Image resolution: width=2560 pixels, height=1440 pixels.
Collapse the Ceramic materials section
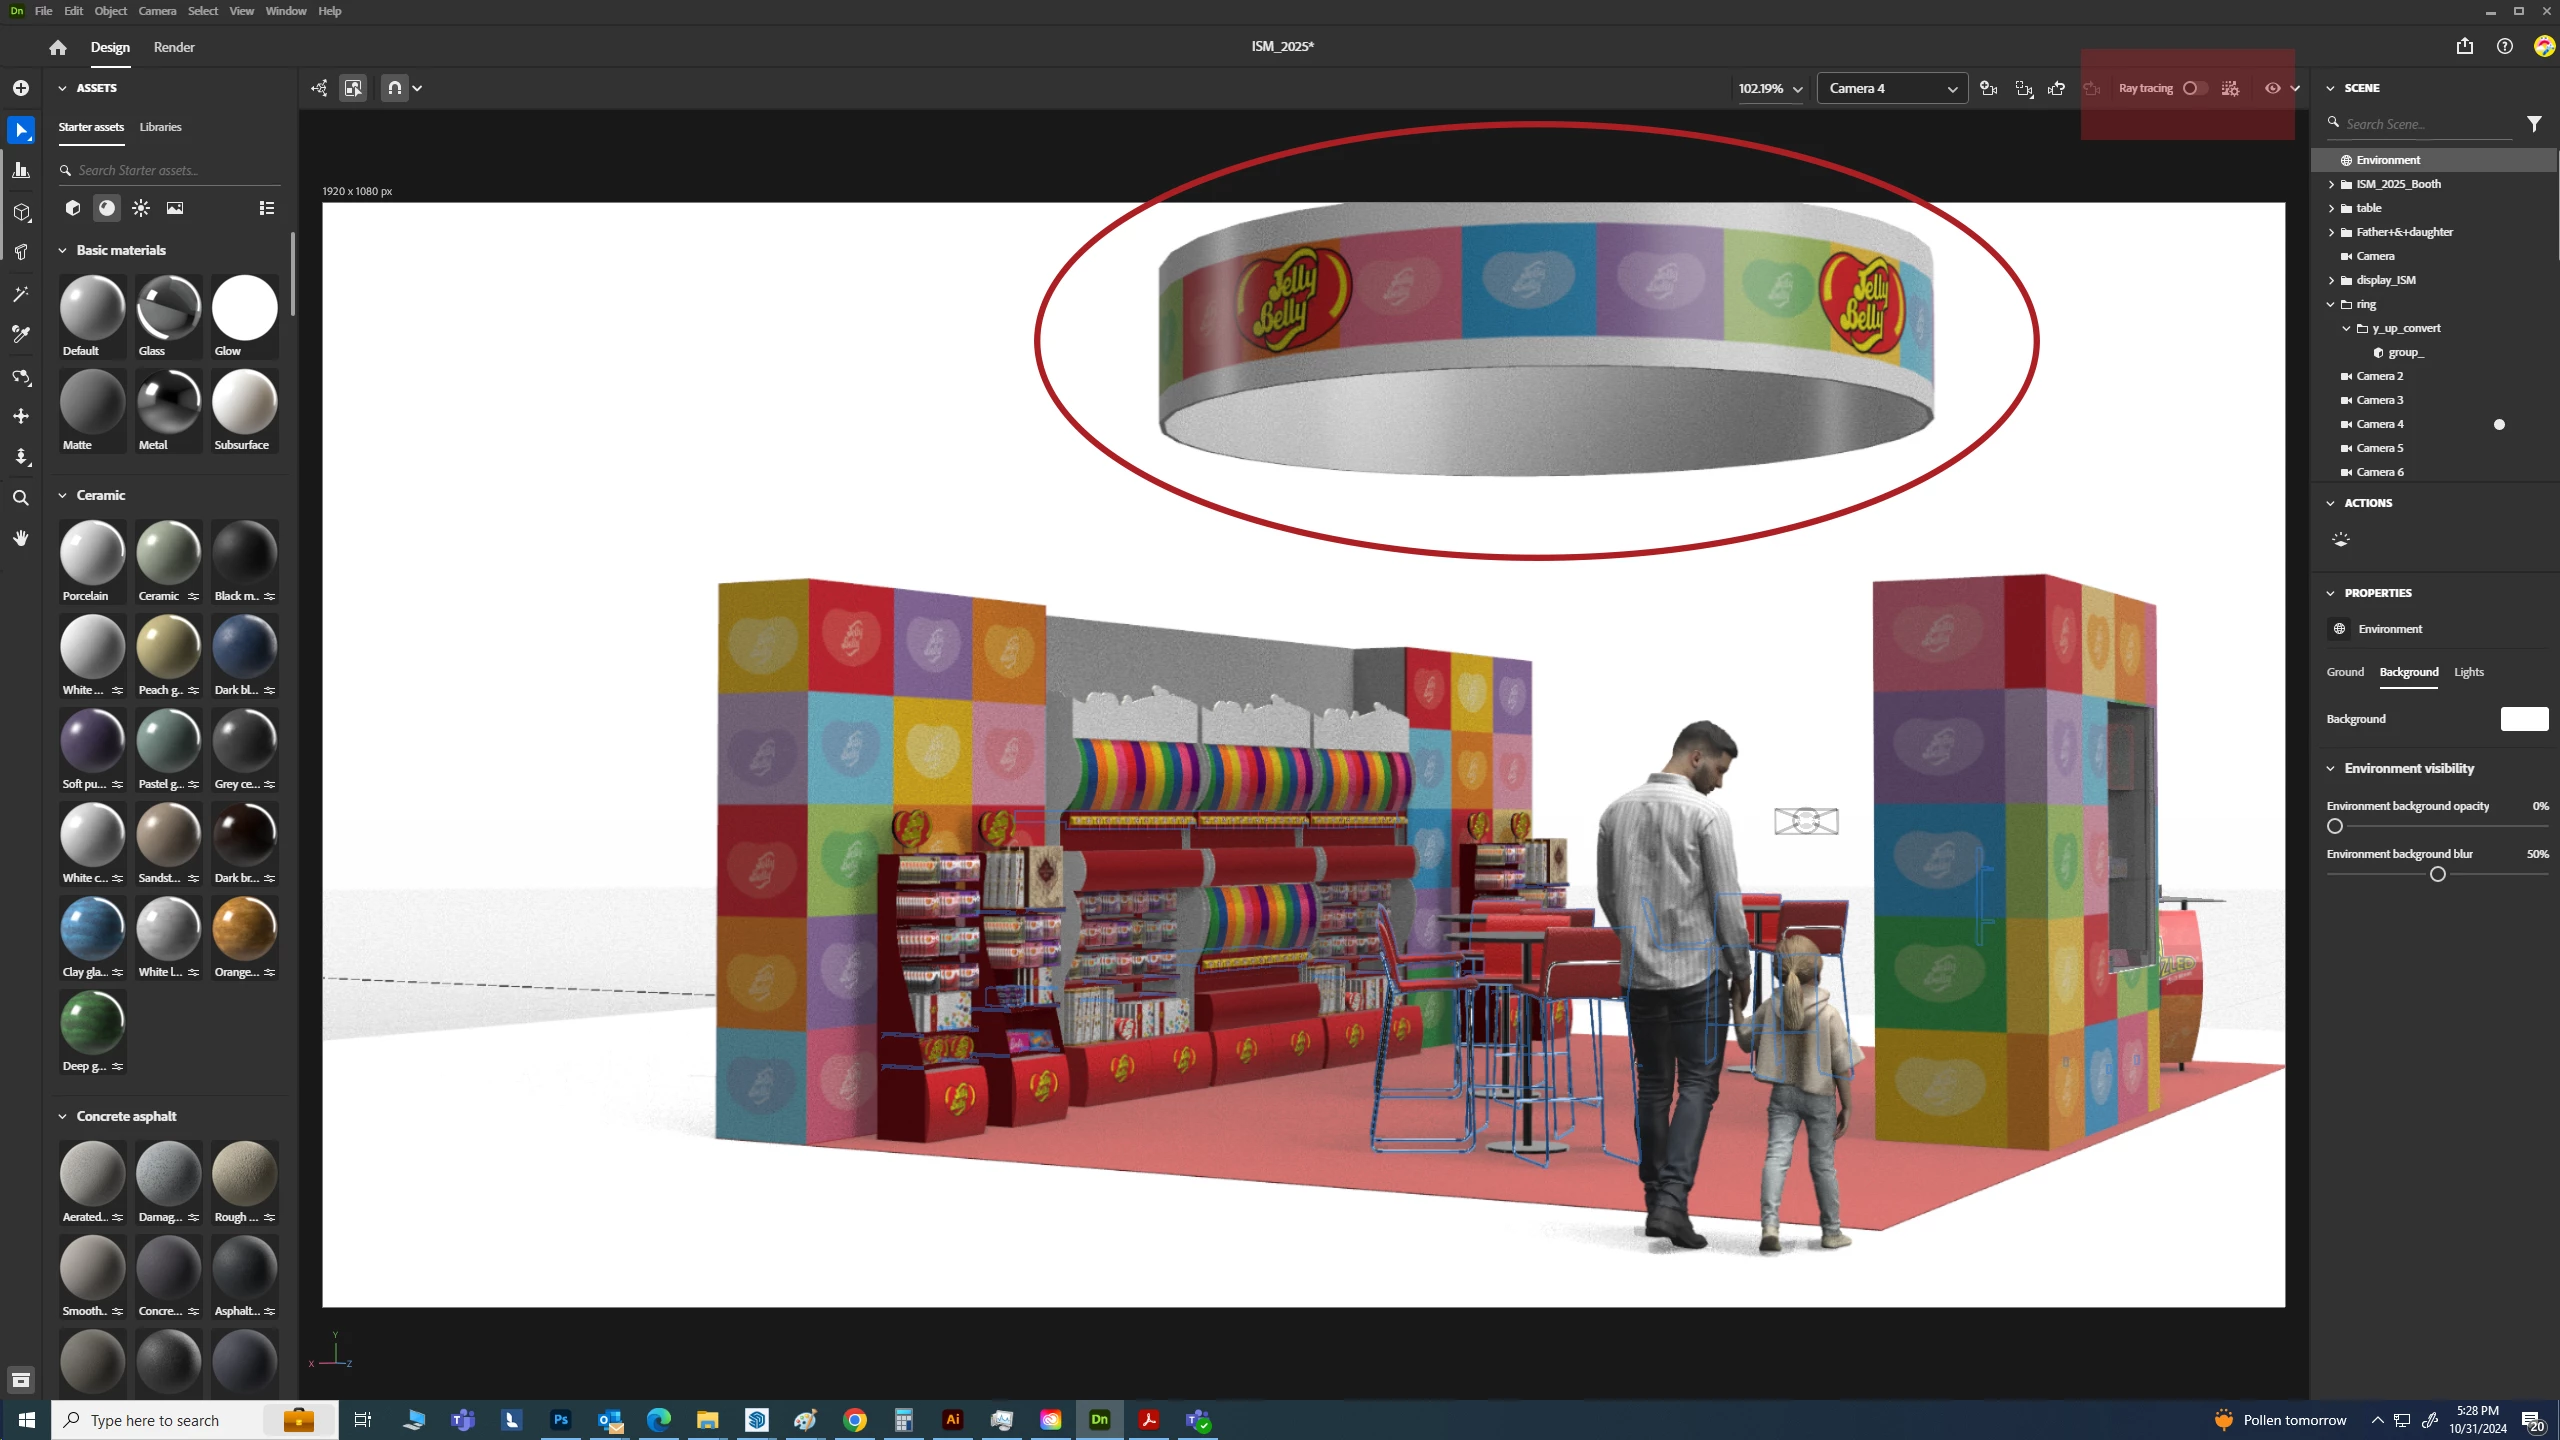coord(62,495)
